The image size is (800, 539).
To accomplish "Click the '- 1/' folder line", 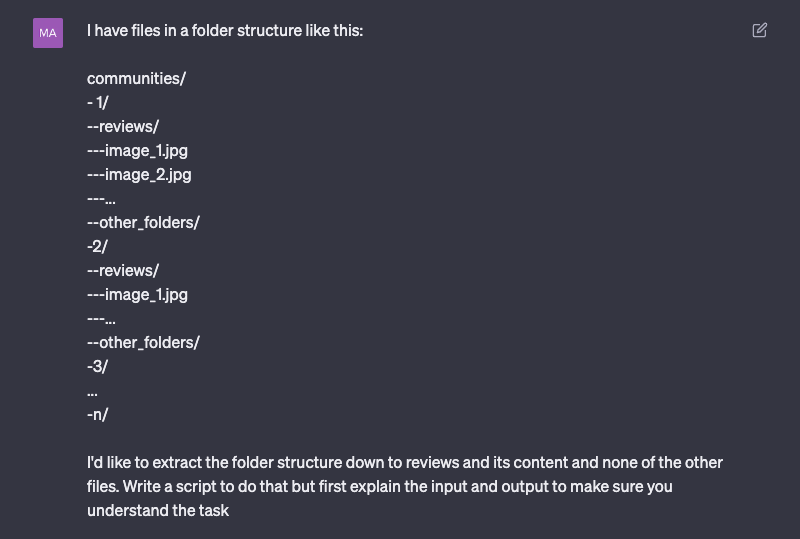I will click(x=97, y=103).
